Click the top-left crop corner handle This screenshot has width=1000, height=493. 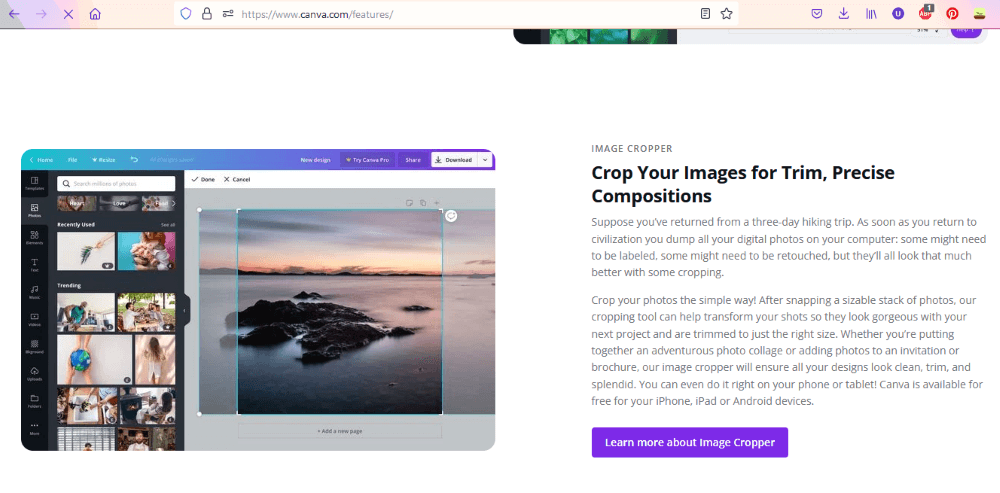[237, 210]
